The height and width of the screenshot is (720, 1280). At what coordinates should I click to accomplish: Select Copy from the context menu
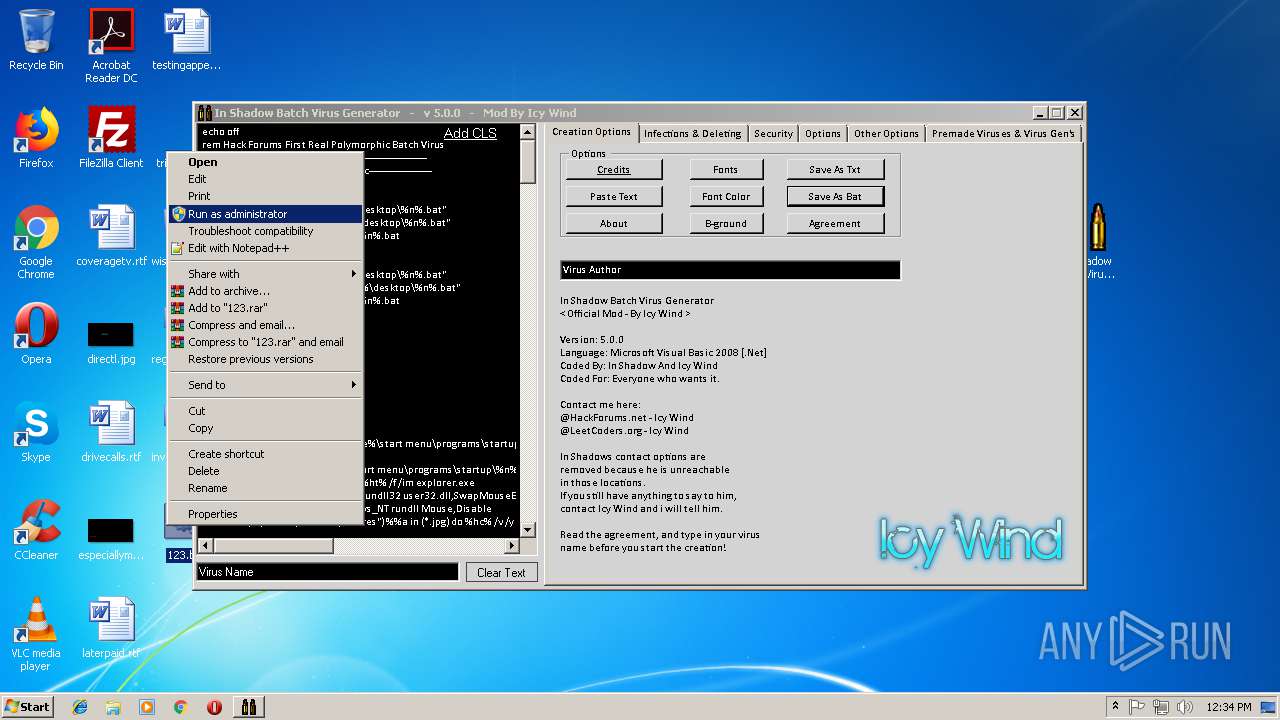pos(265,428)
